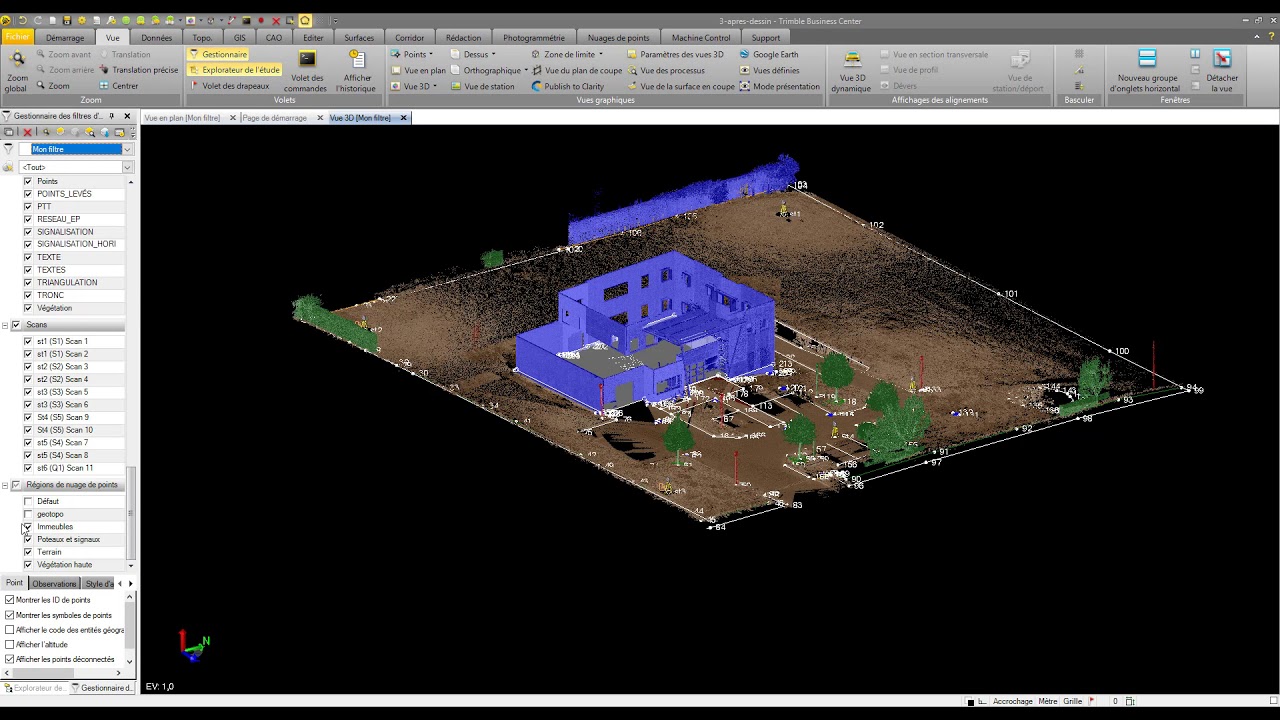Toggle the Gestionnaire pane button

[x=218, y=54]
